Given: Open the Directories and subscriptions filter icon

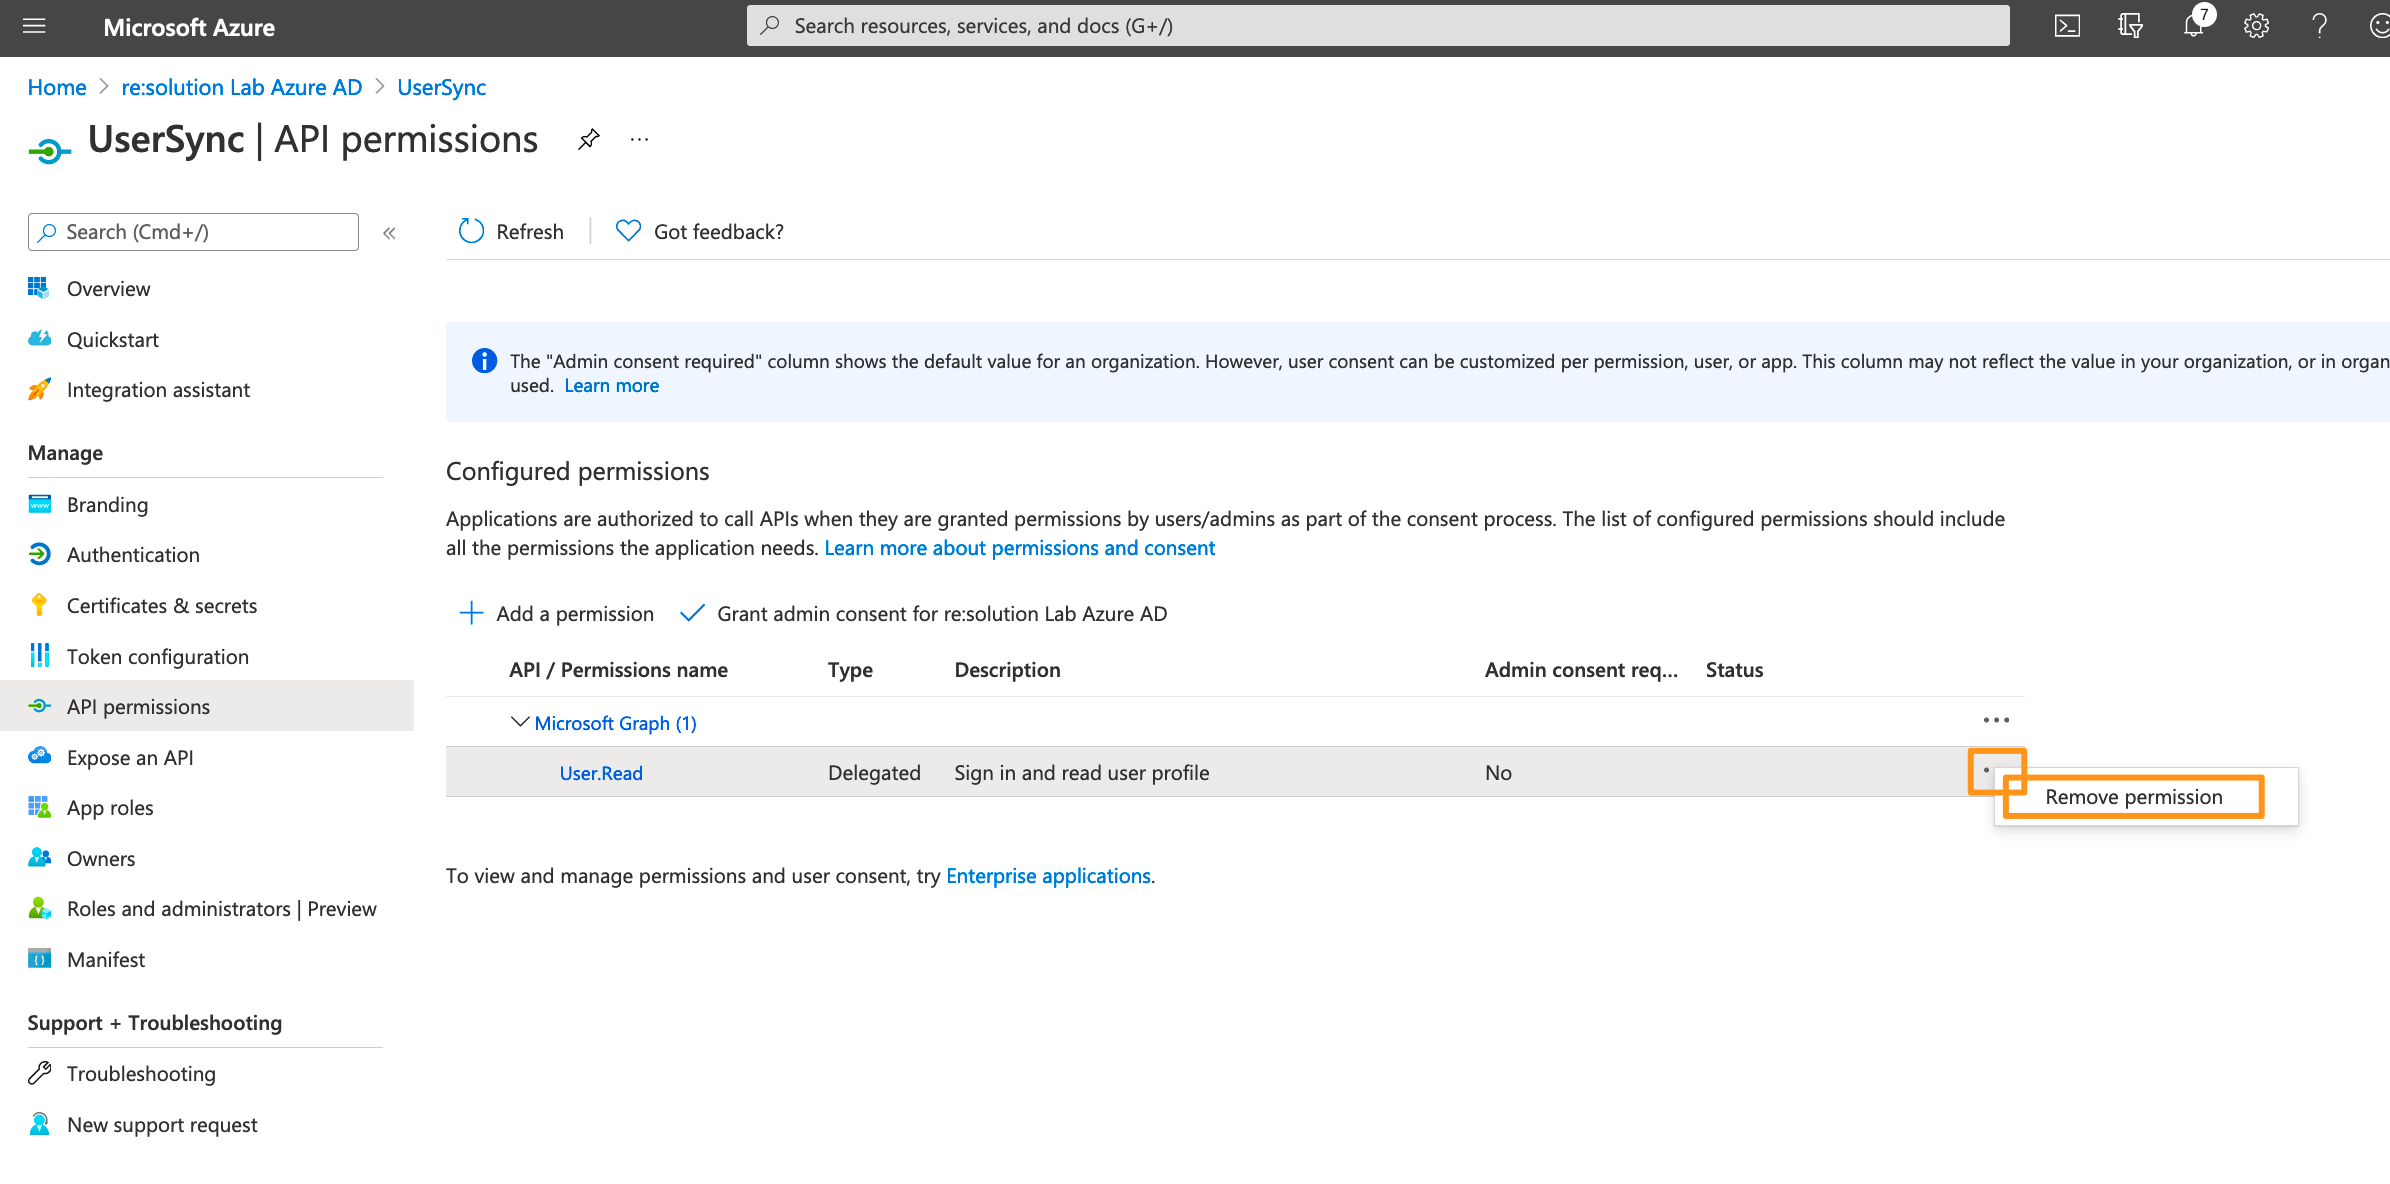Looking at the screenshot, I should click(x=2130, y=26).
